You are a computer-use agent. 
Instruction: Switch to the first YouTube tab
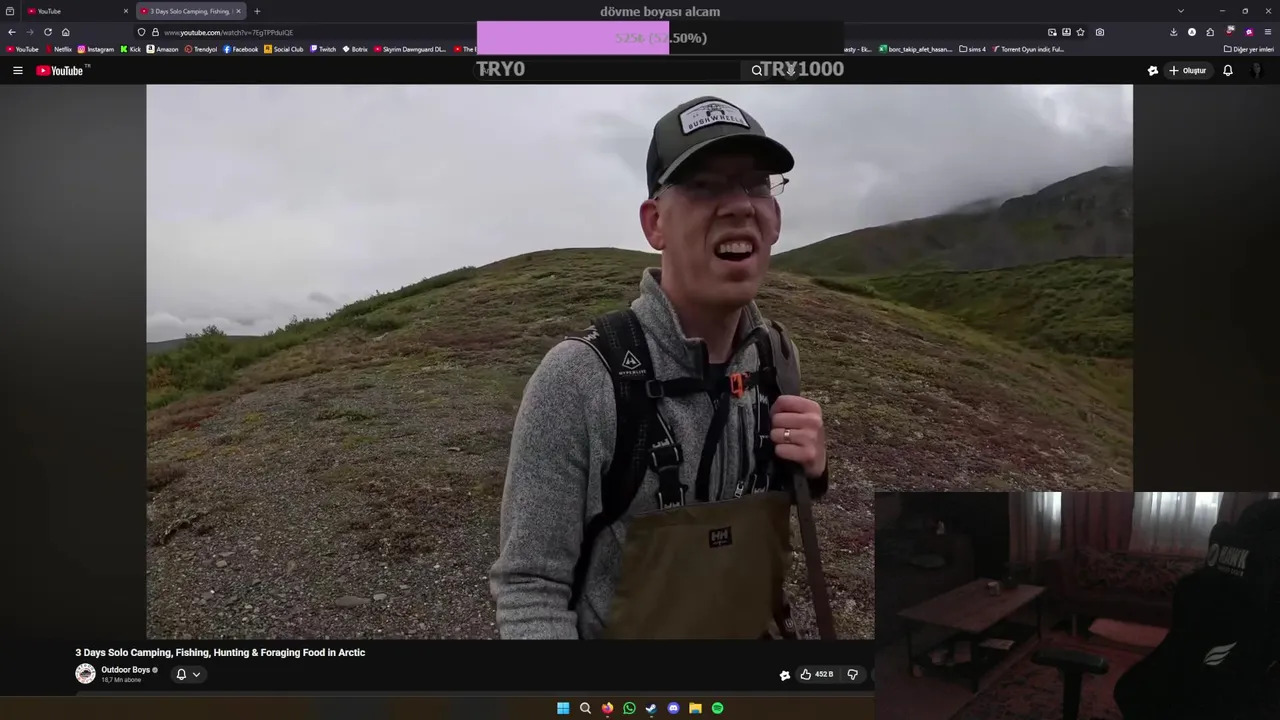[x=75, y=11]
